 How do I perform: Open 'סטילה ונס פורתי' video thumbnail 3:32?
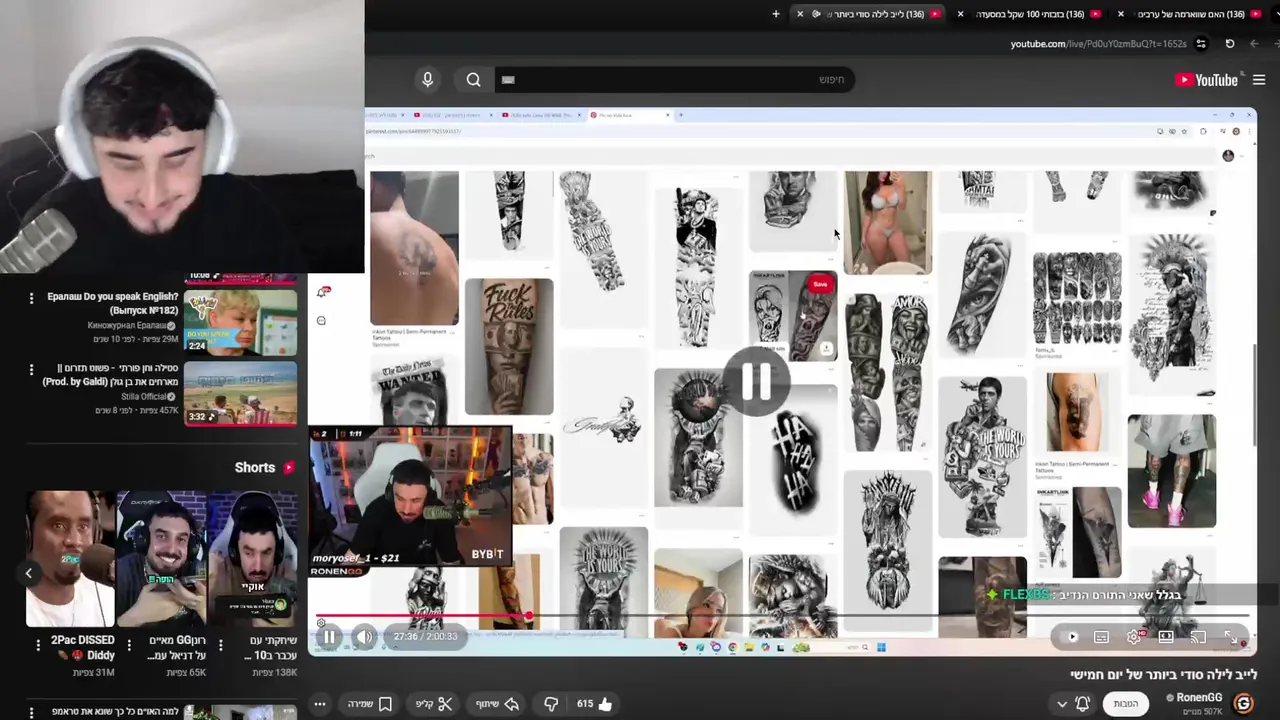click(x=240, y=393)
